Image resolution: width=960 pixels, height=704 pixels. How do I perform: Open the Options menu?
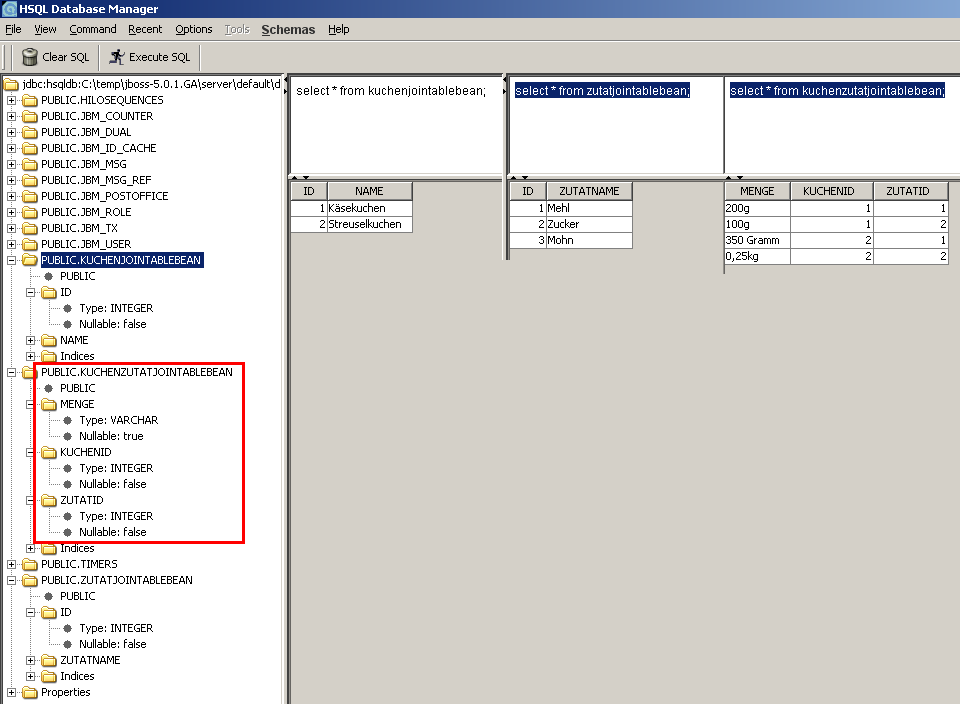tap(193, 29)
